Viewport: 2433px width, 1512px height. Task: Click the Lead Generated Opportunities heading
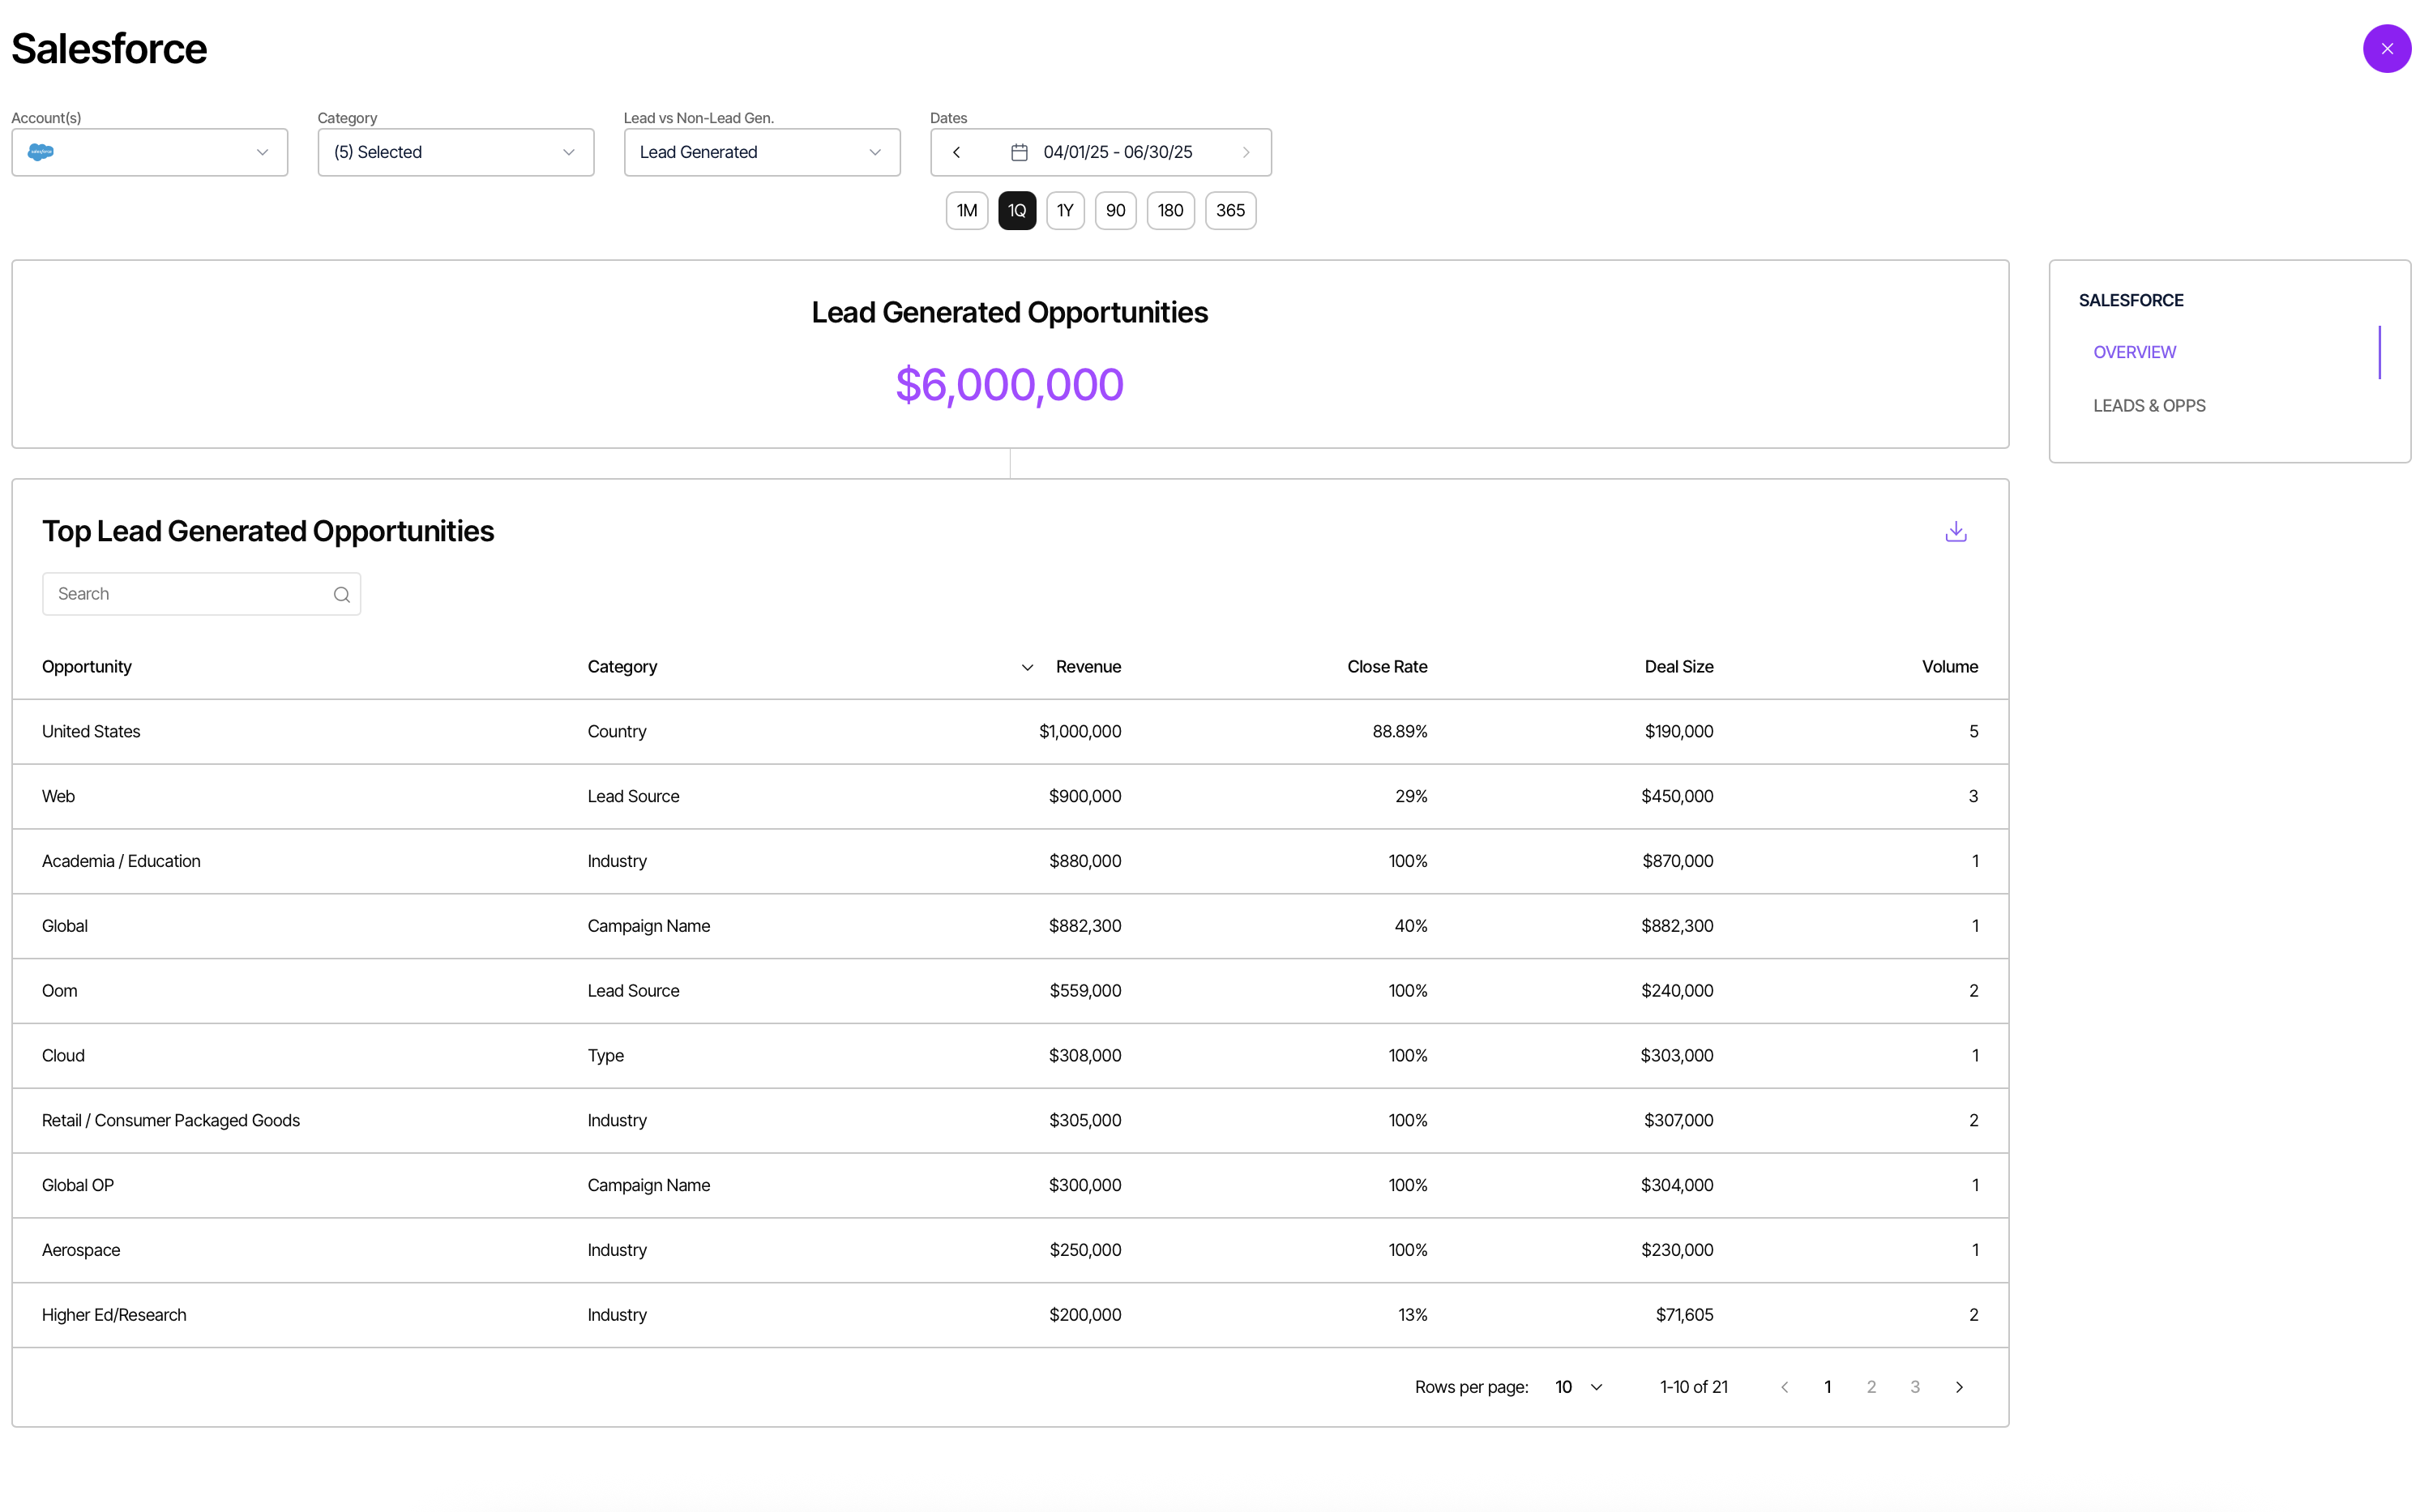pos(1009,312)
